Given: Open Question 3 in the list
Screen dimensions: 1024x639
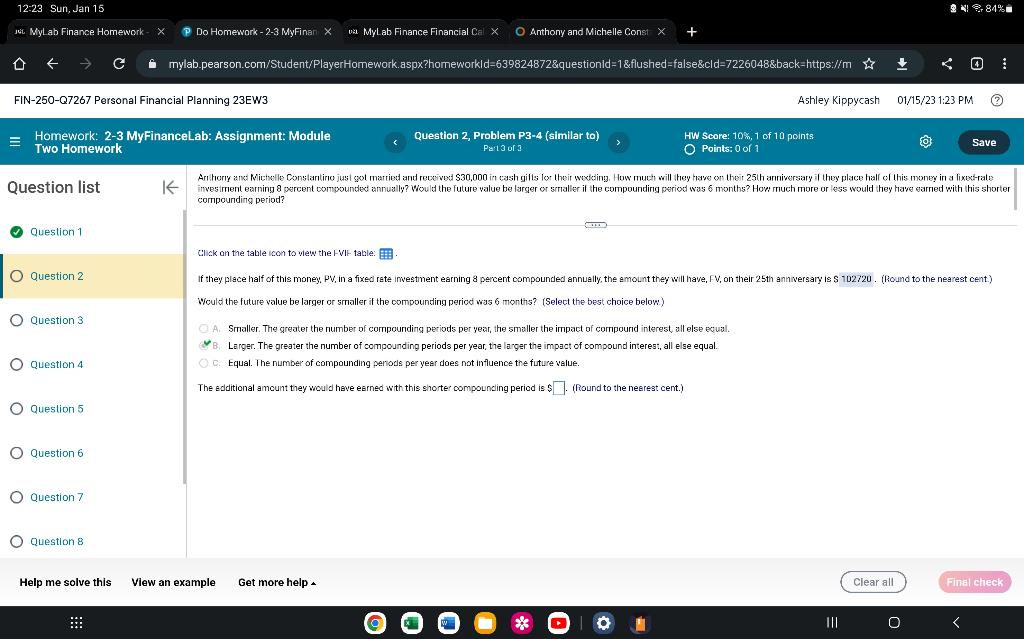Looking at the screenshot, I should point(57,320).
